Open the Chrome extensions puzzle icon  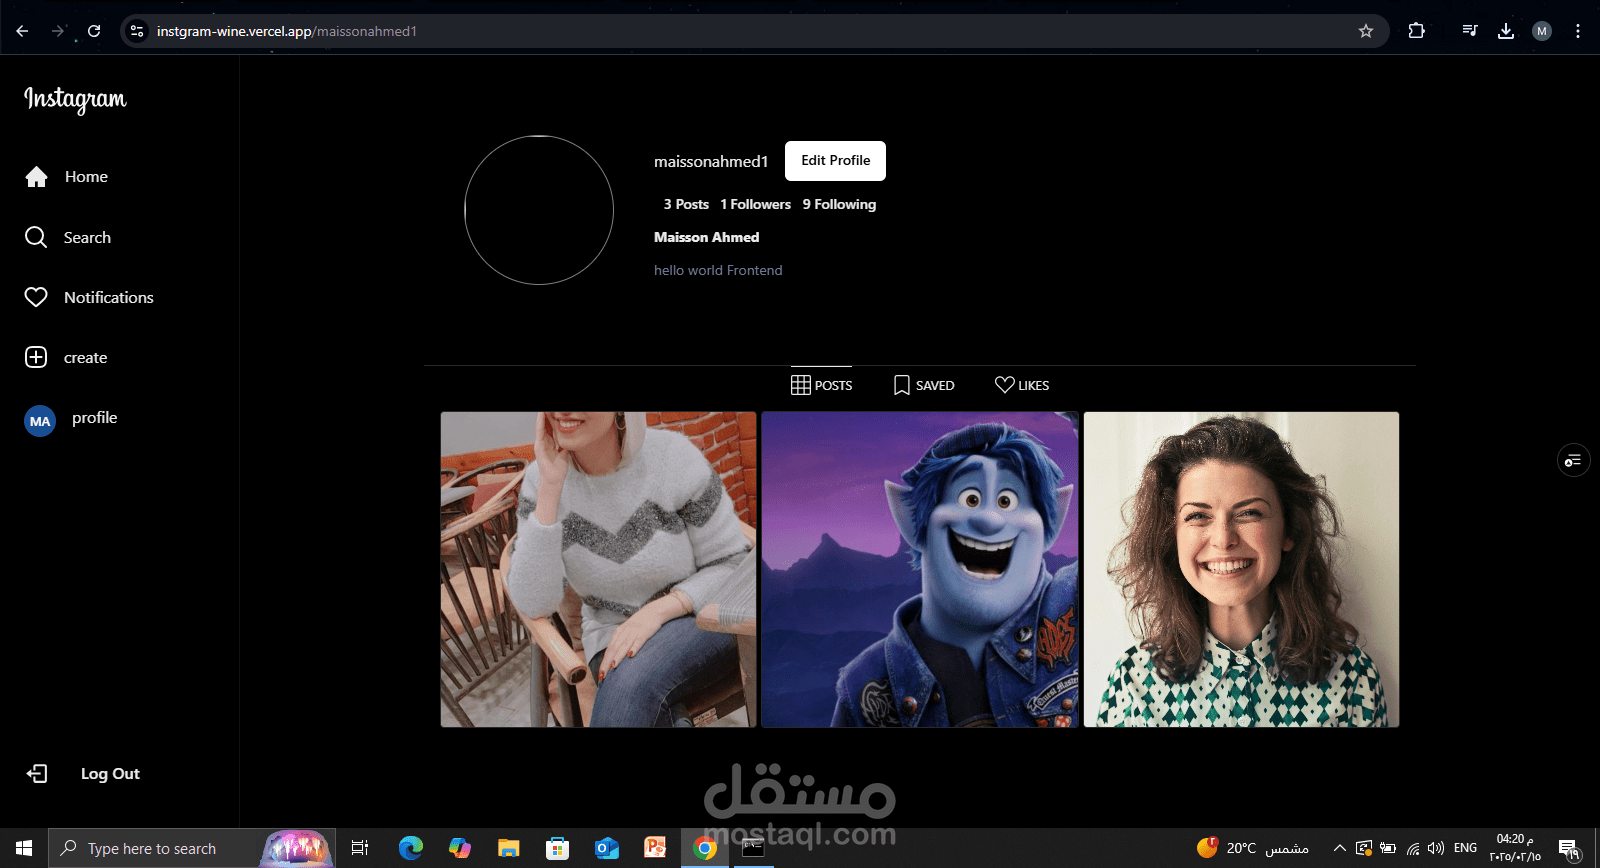(1416, 31)
